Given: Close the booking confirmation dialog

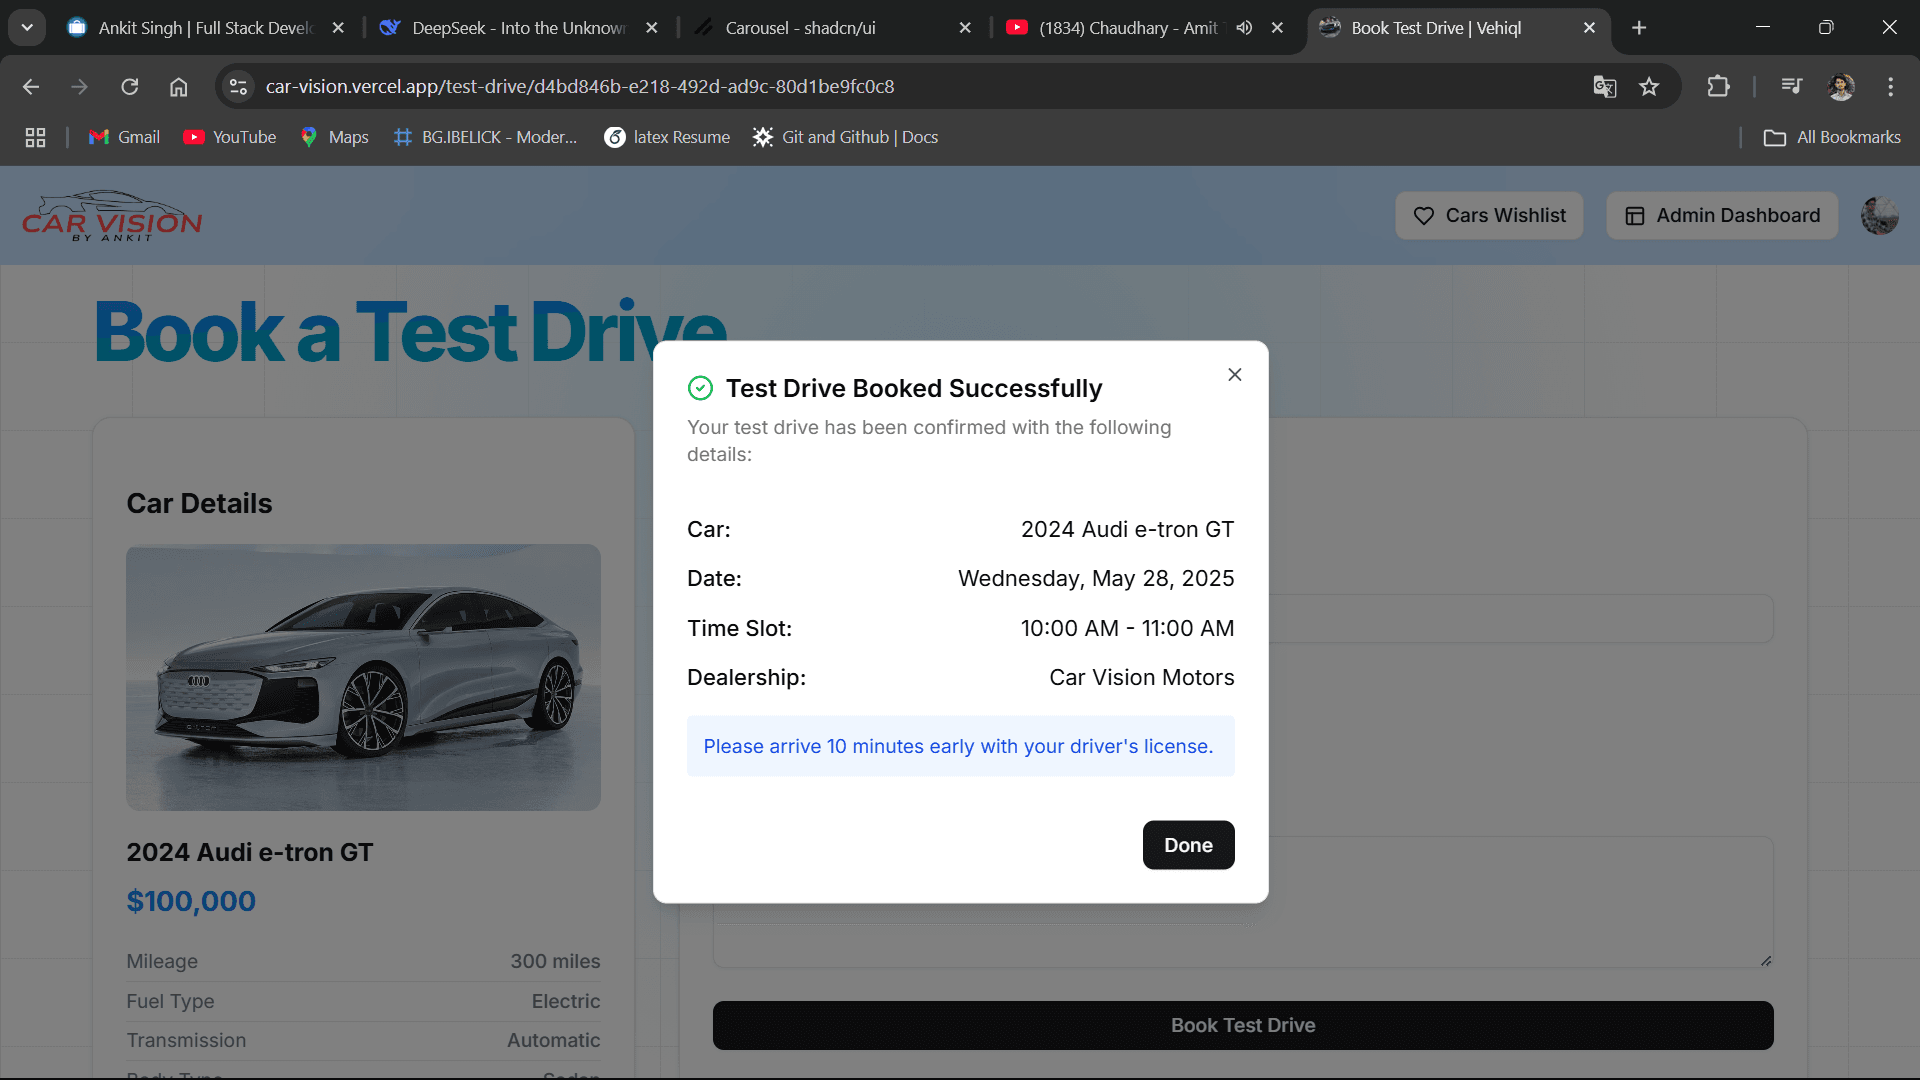Looking at the screenshot, I should coord(1235,374).
